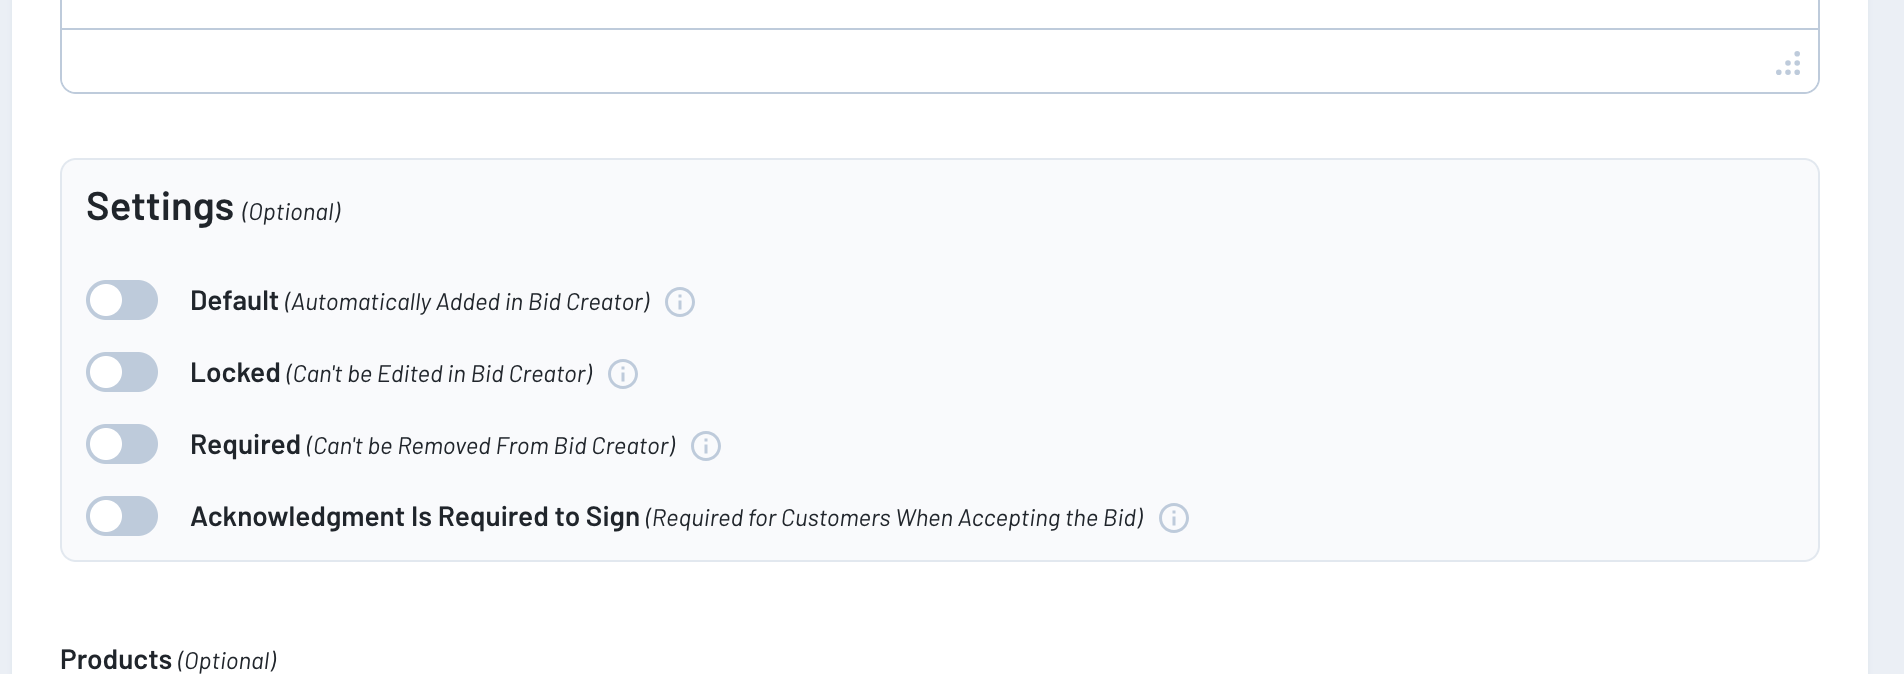Image resolution: width=1904 pixels, height=674 pixels.
Task: Click info icon for Acknowledgment Required to Sign
Action: click(1174, 518)
